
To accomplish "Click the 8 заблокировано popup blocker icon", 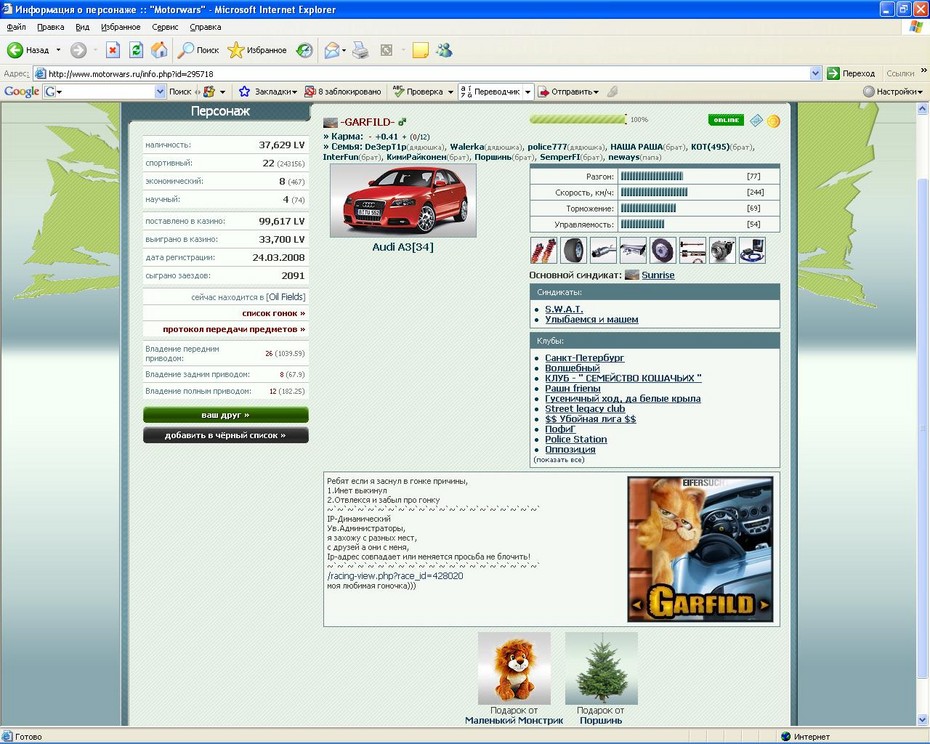I will [x=310, y=91].
